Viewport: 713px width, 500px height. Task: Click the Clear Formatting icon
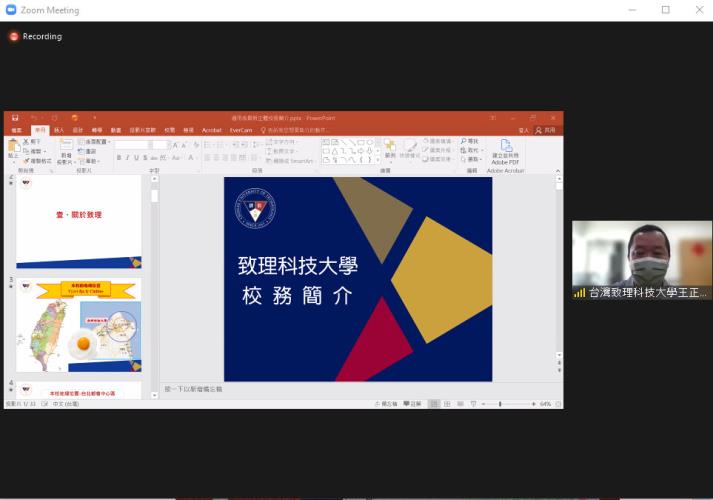tap(196, 145)
